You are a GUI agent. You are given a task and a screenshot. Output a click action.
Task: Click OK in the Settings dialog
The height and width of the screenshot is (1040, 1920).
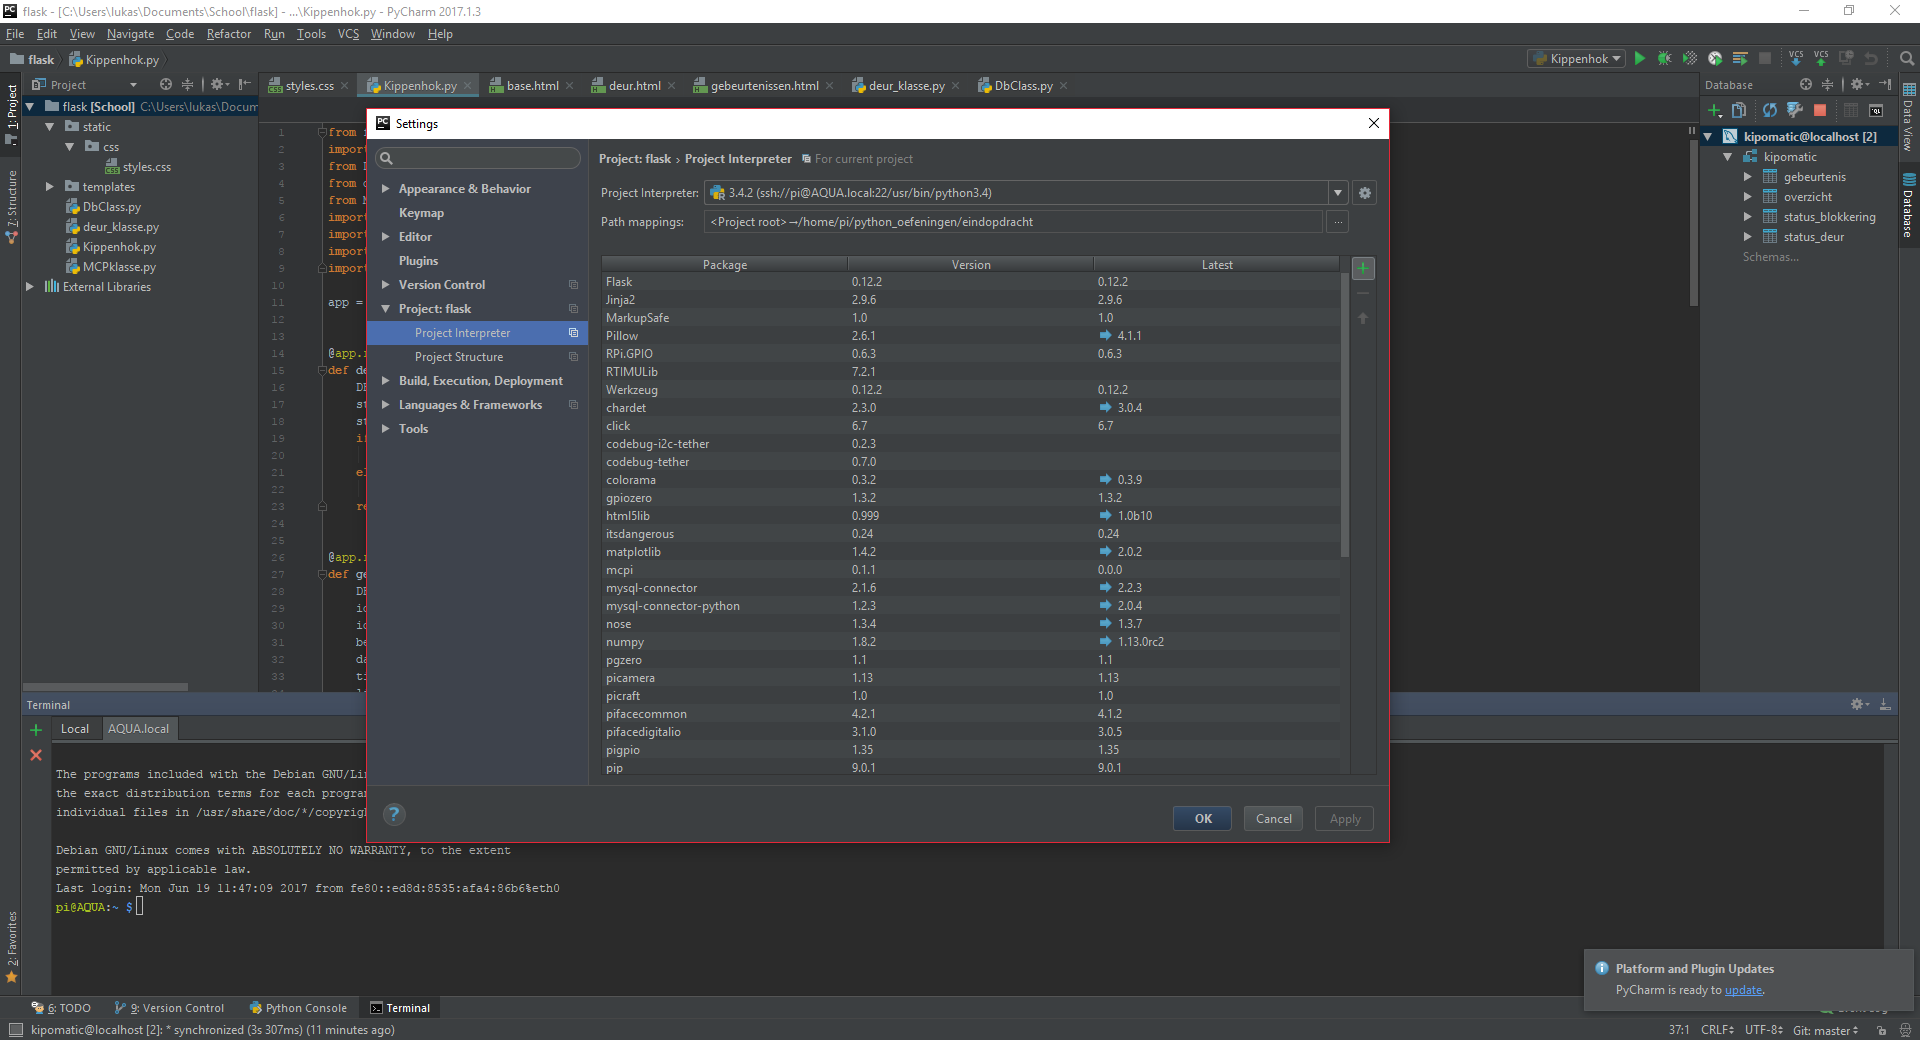(x=1203, y=819)
